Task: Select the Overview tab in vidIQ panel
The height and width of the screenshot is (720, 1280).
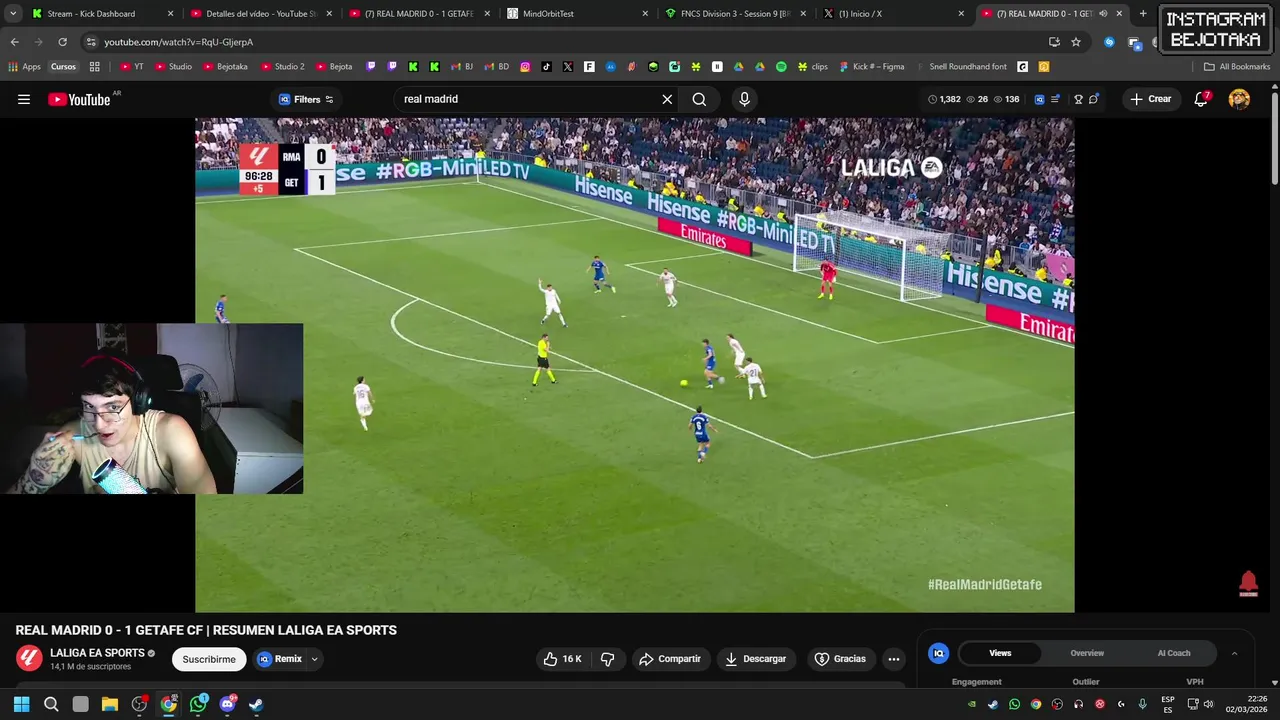Action: (x=1087, y=653)
